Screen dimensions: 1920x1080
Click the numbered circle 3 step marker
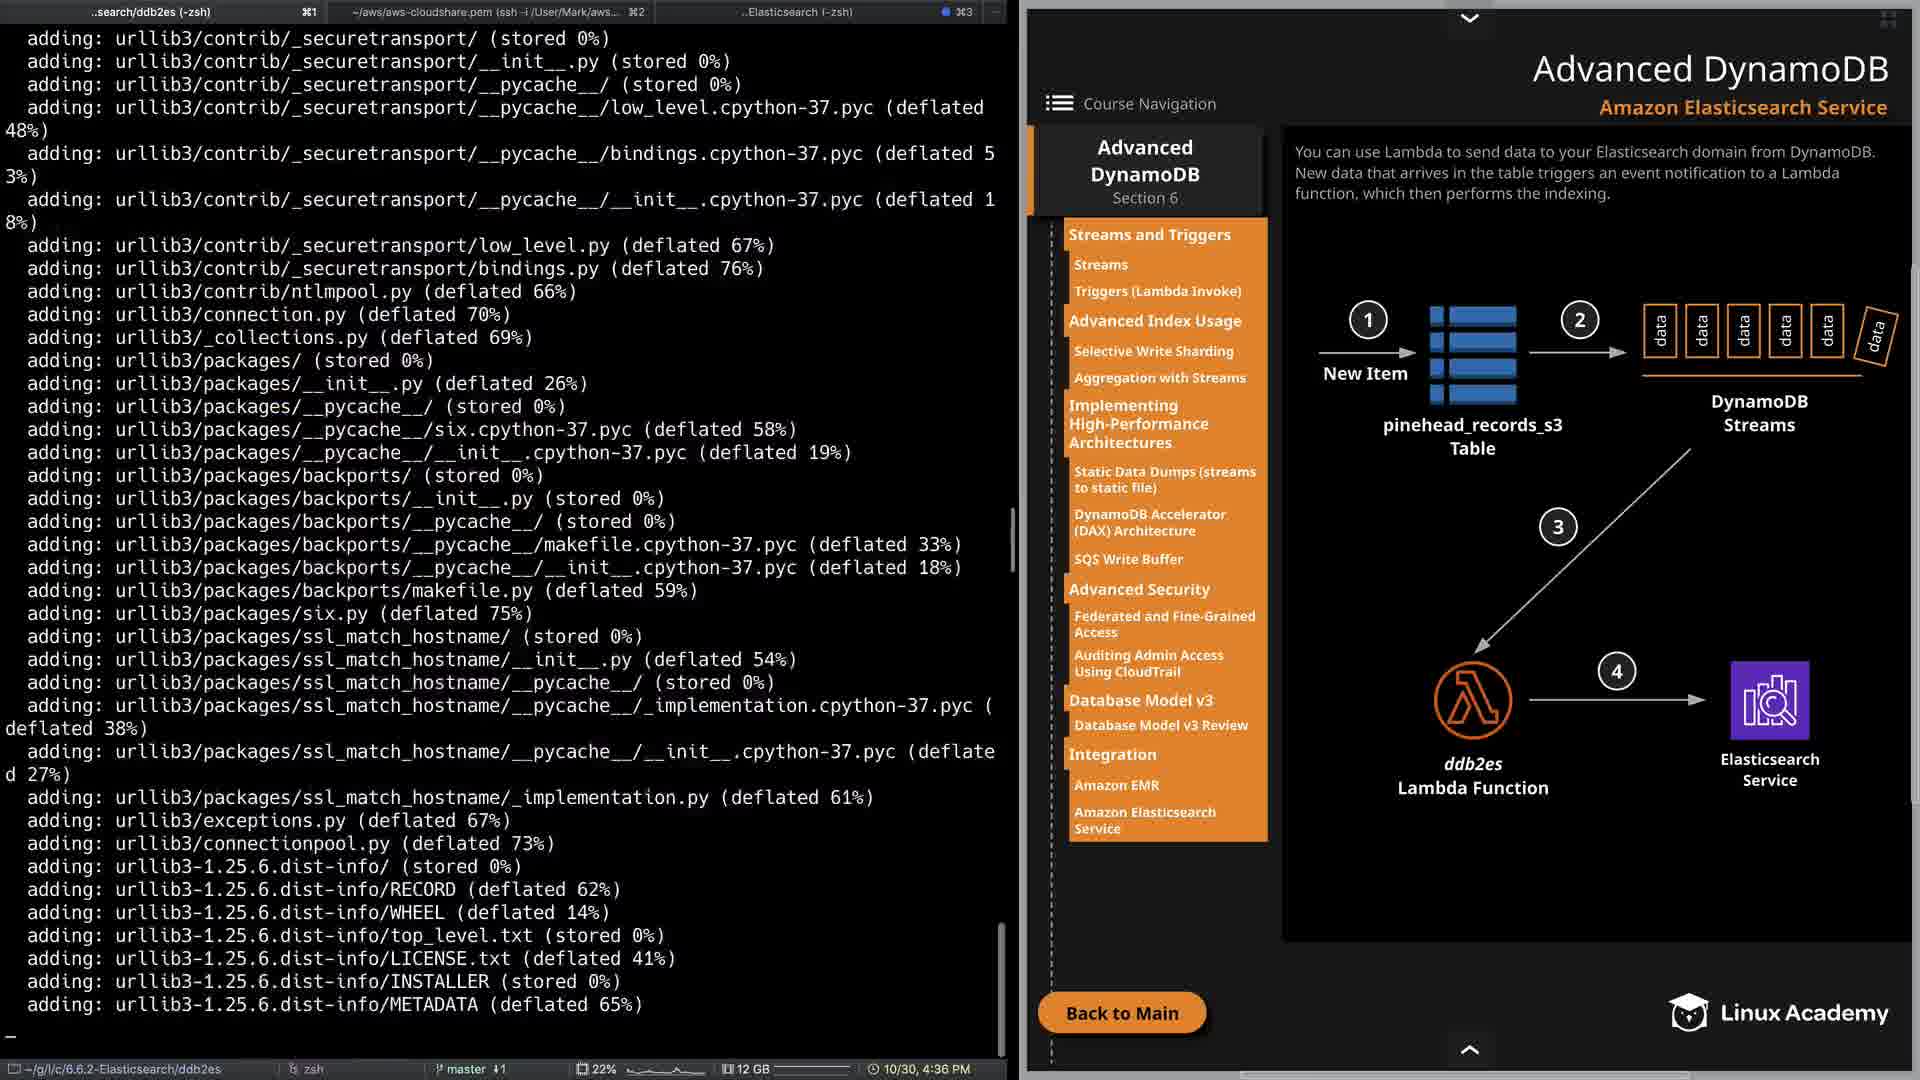pyautogui.click(x=1557, y=527)
